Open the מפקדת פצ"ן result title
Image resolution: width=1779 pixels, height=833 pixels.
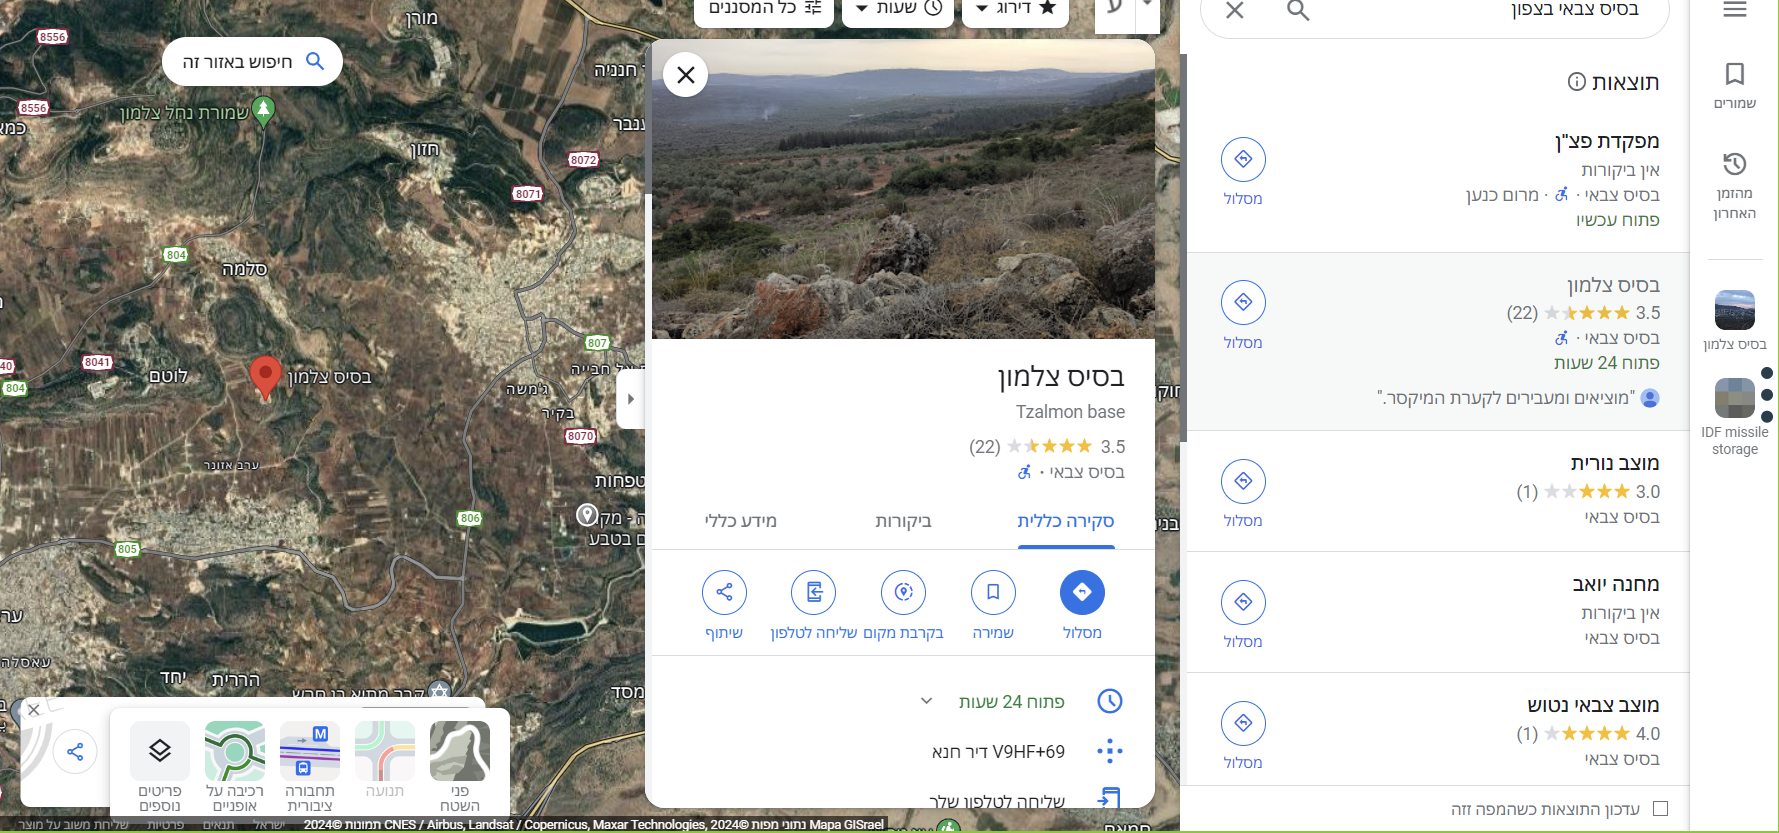[1607, 141]
